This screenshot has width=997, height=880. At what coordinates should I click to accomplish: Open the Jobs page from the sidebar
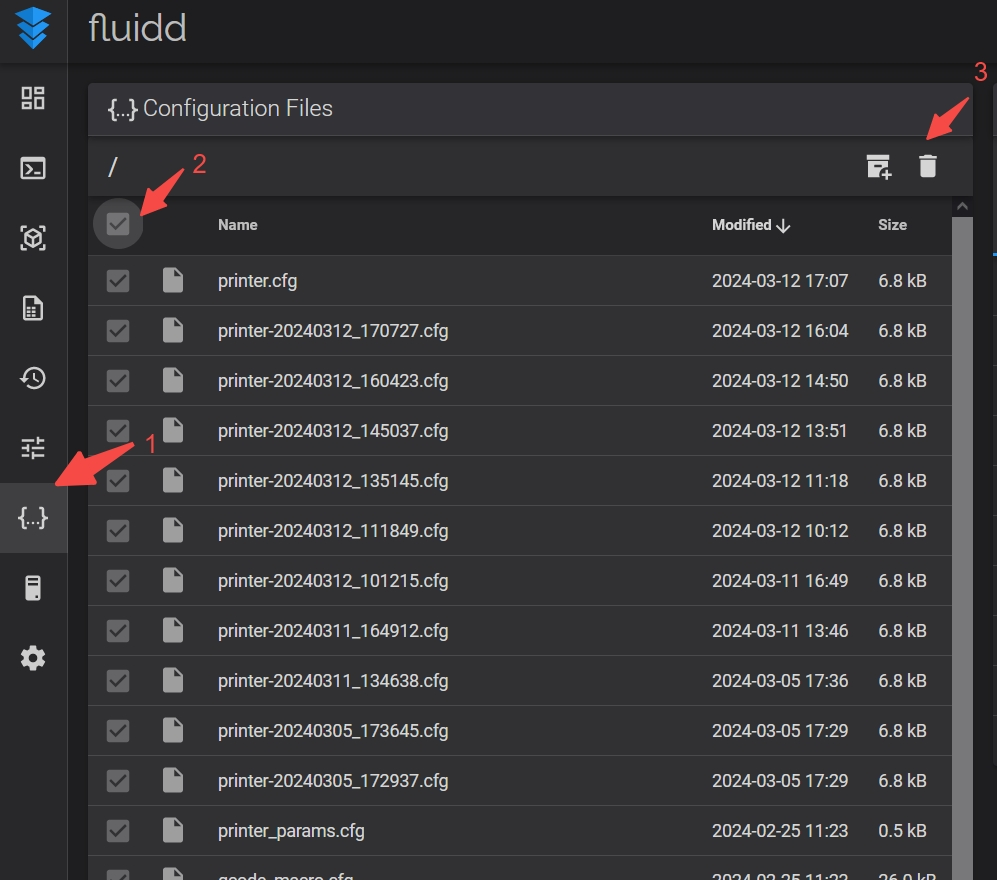[x=32, y=308]
